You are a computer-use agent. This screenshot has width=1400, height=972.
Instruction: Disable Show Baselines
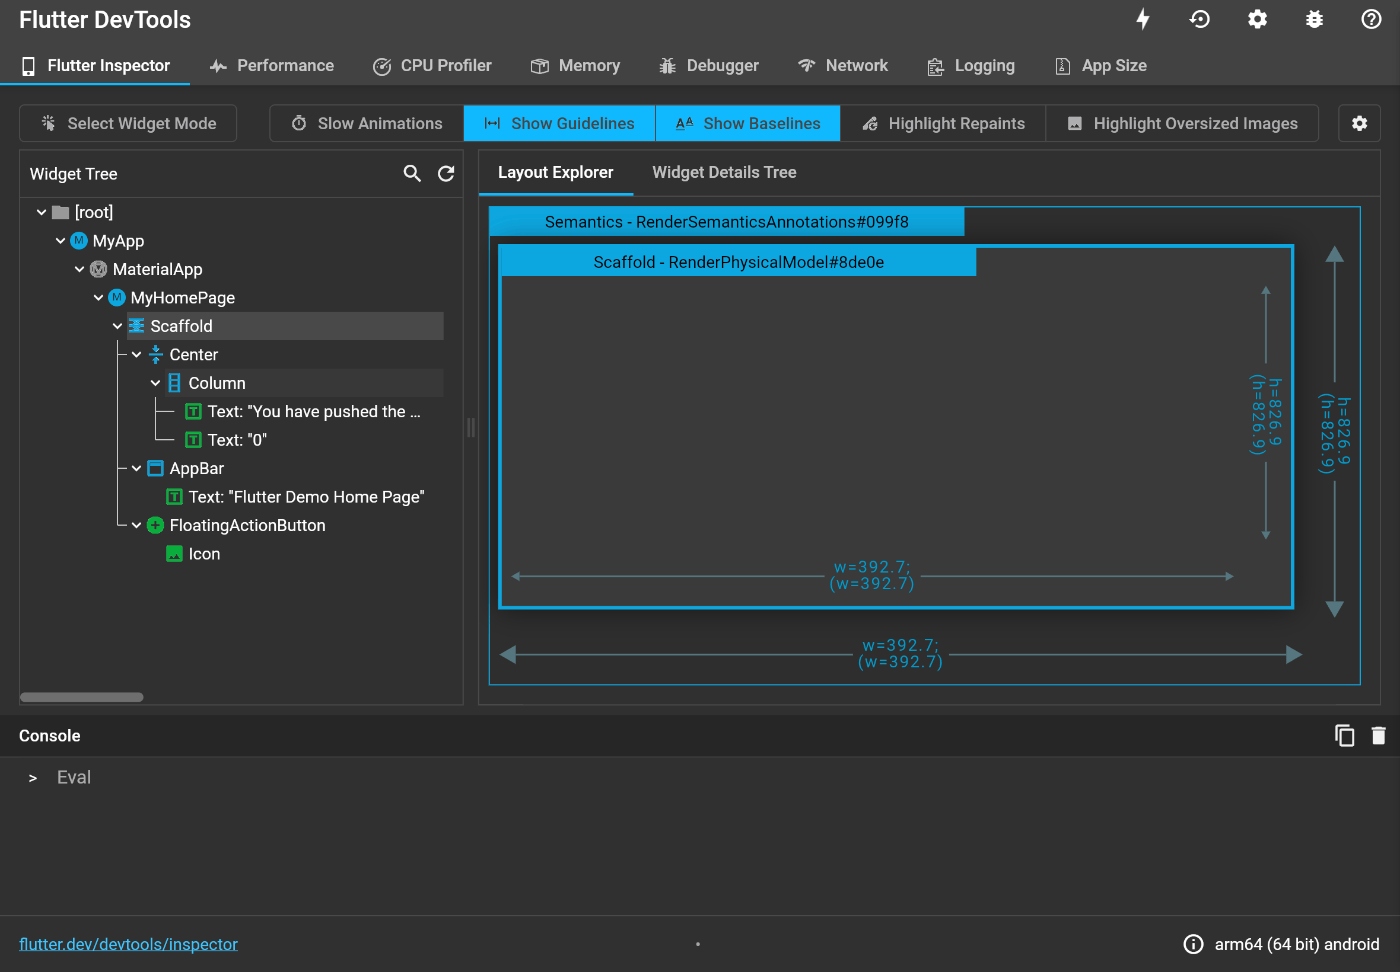[748, 123]
